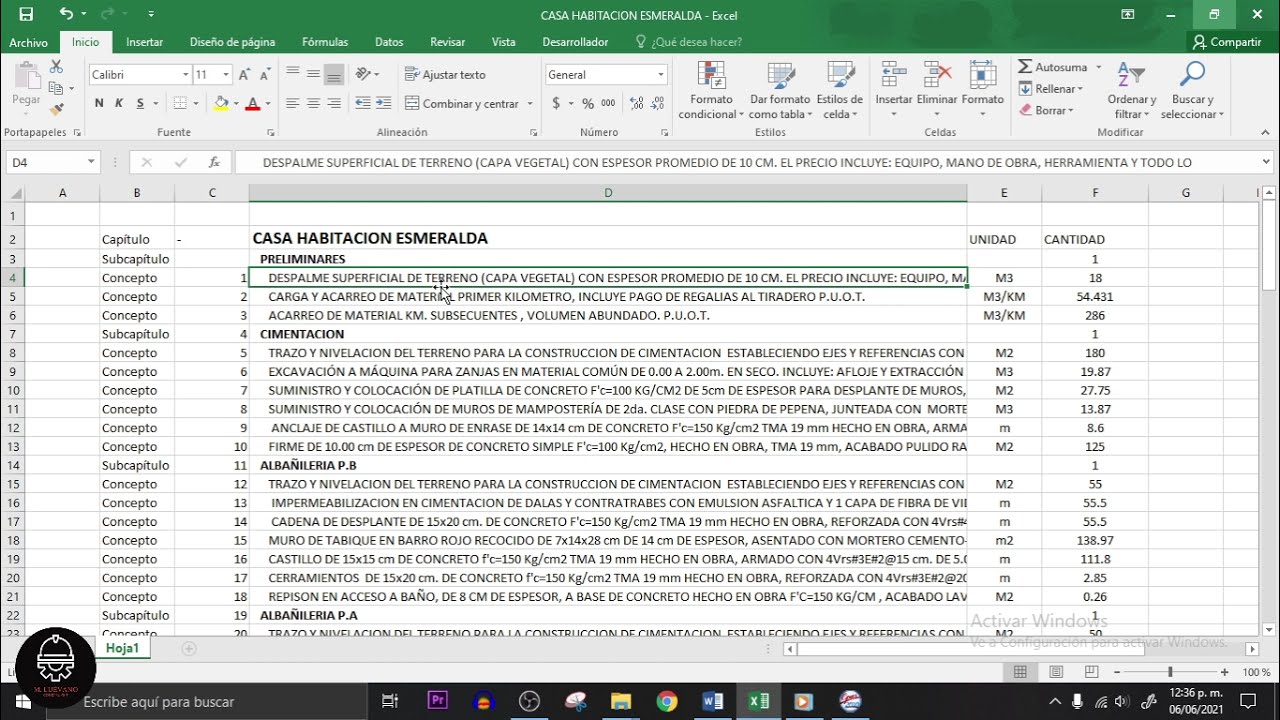Align text to the top of the cell
Viewport: 1280px width, 720px height.
(292, 74)
